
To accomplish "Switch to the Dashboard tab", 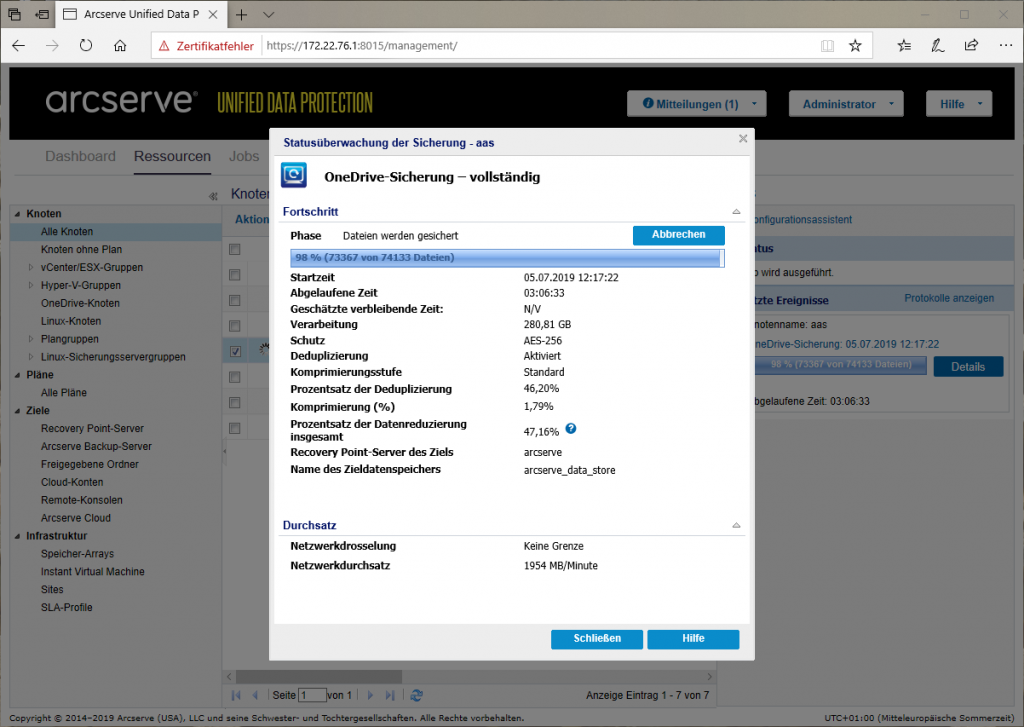I will tap(80, 156).
